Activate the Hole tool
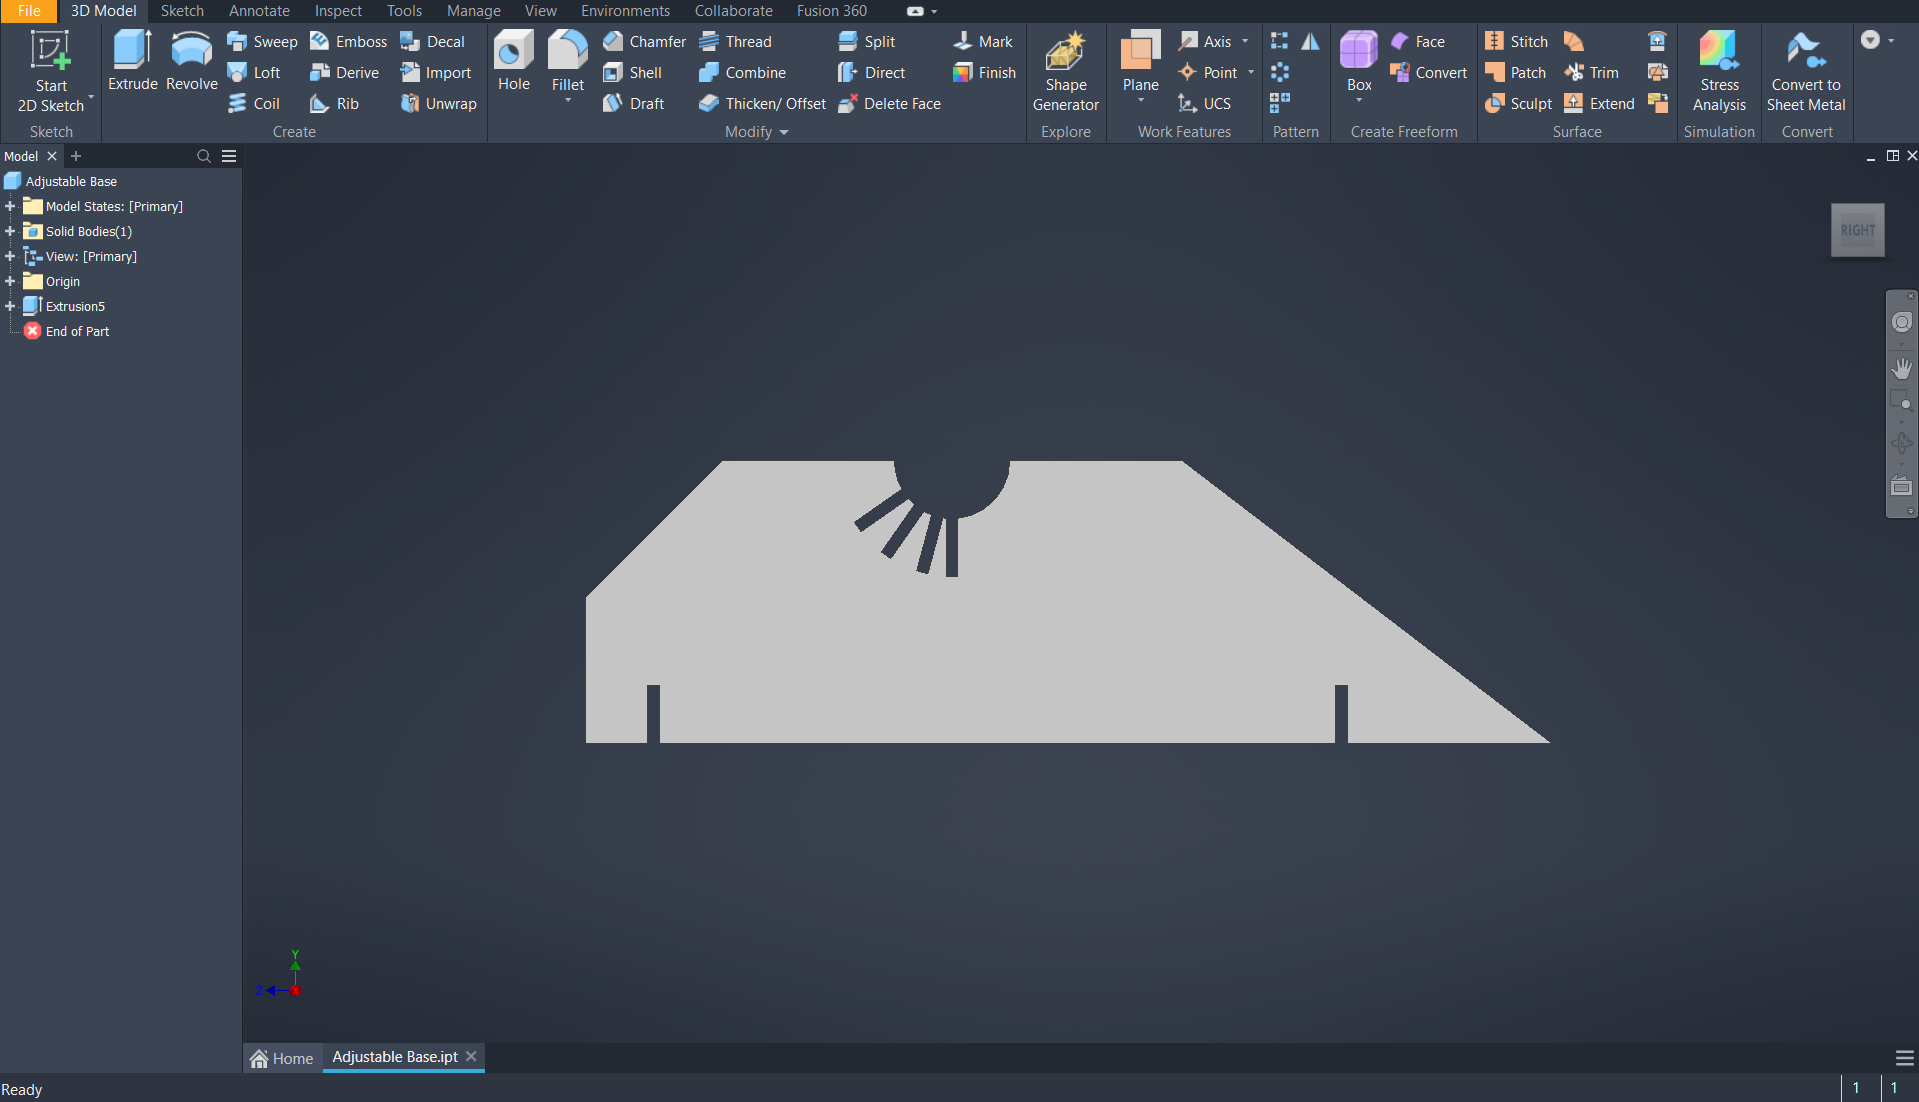1919x1102 pixels. (x=514, y=62)
